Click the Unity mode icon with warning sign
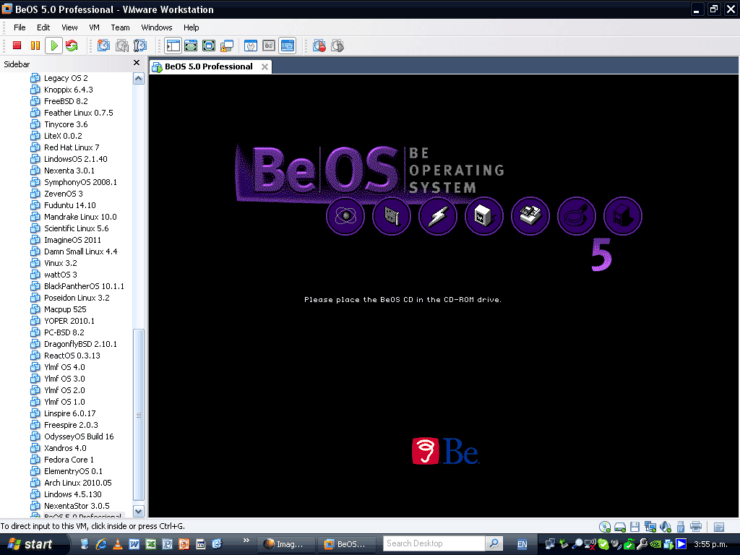 227,45
